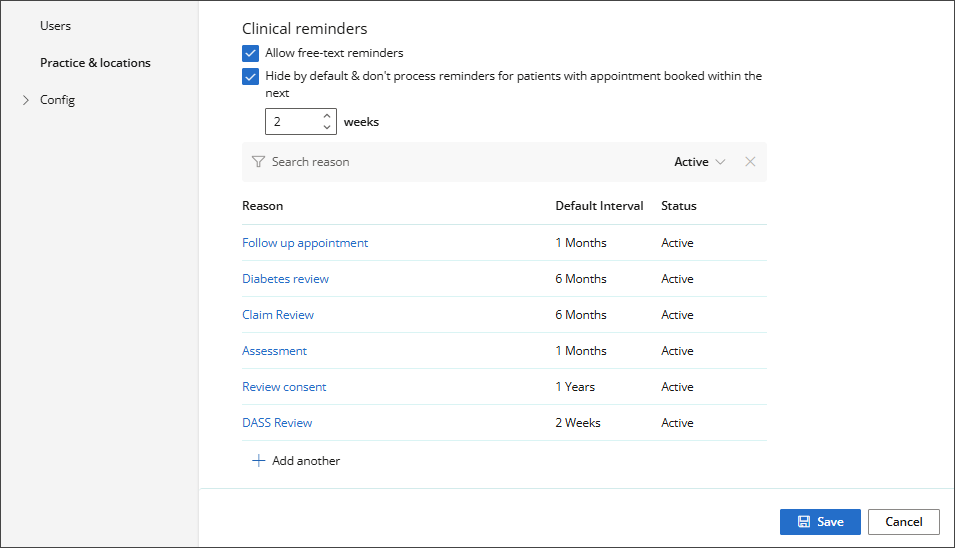The width and height of the screenshot is (955, 548).
Task: Open the Diabetes review reason
Action: pyautogui.click(x=285, y=279)
